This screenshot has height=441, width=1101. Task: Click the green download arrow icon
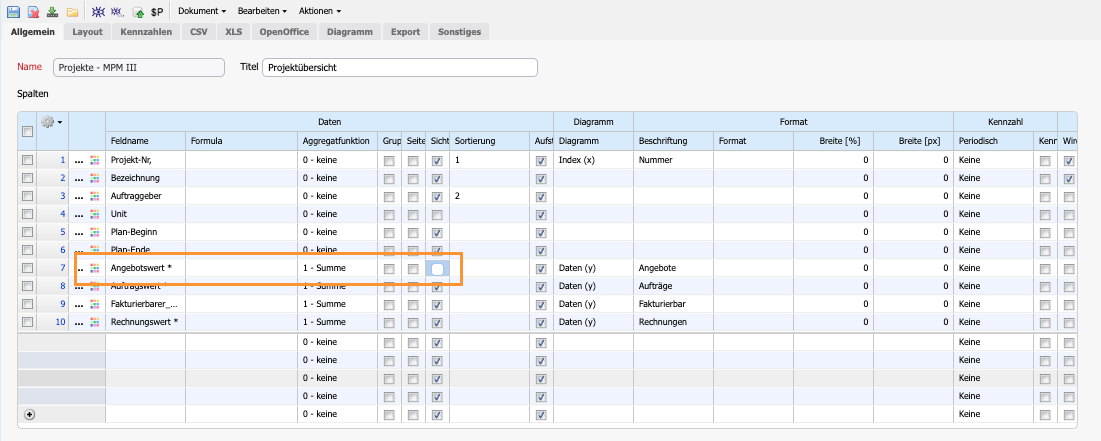[52, 12]
